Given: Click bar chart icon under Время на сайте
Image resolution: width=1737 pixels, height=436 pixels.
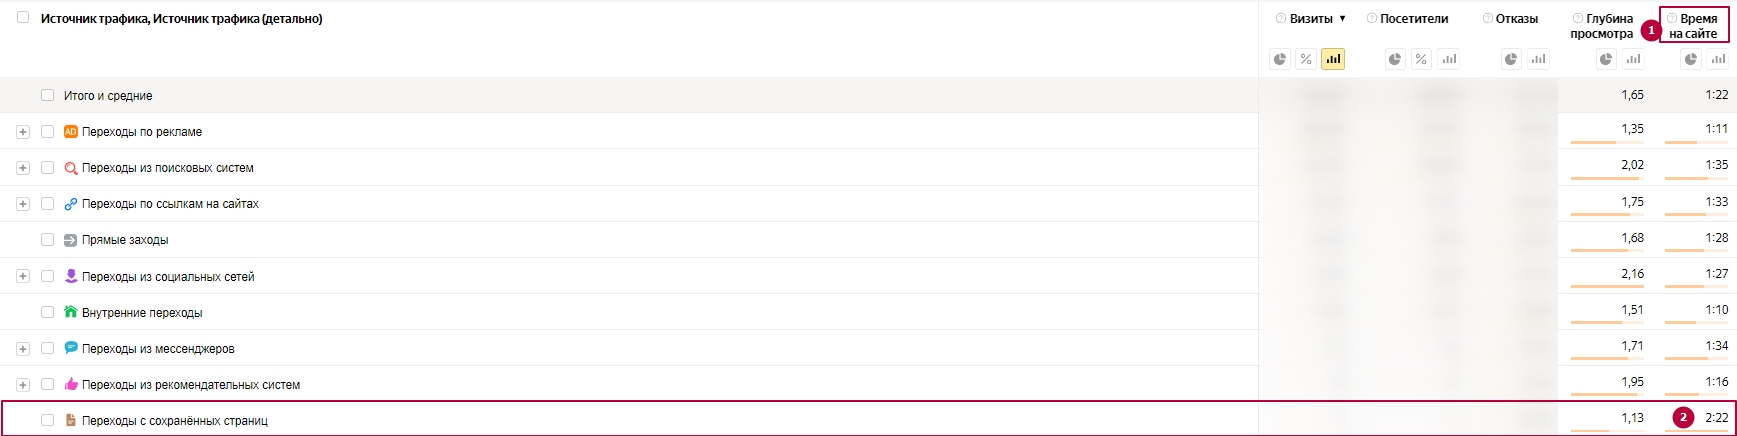Looking at the screenshot, I should click(x=1718, y=59).
